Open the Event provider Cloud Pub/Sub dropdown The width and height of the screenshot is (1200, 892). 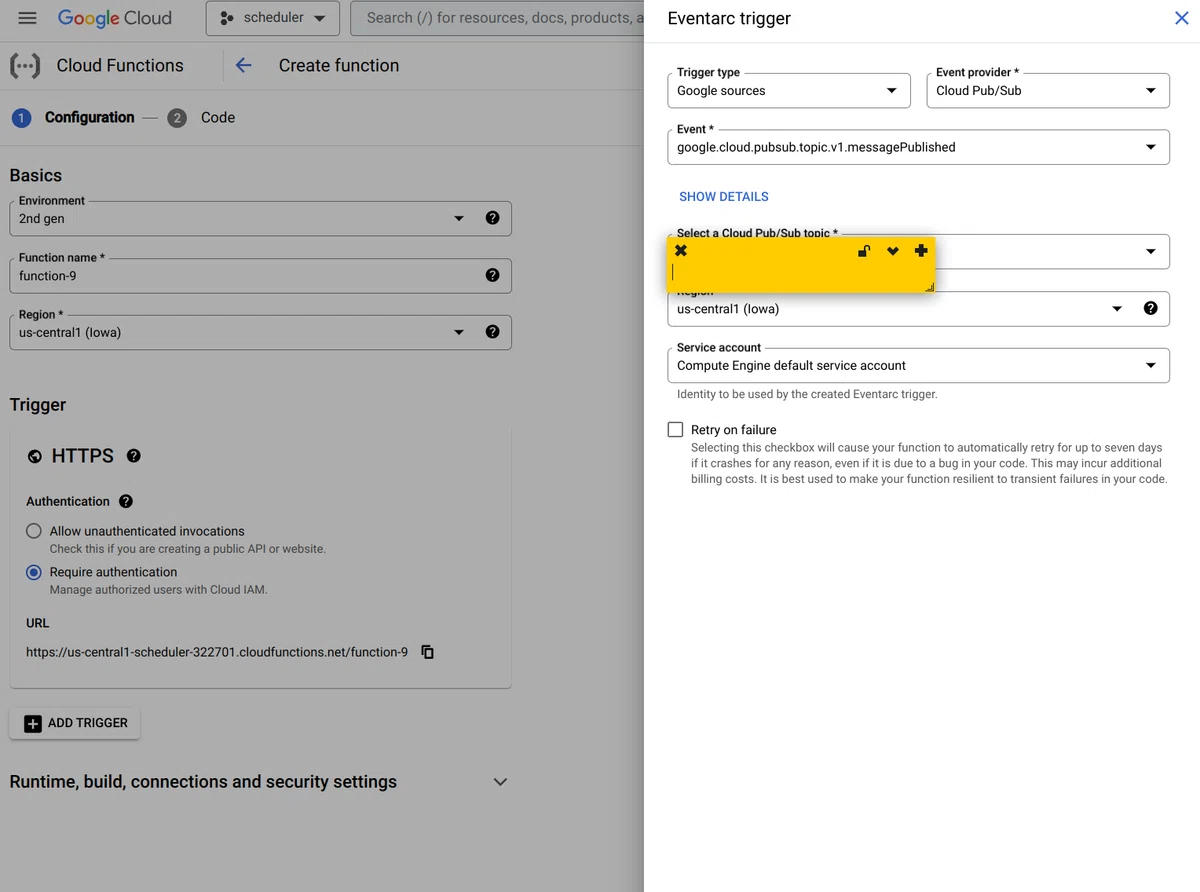pos(1048,90)
